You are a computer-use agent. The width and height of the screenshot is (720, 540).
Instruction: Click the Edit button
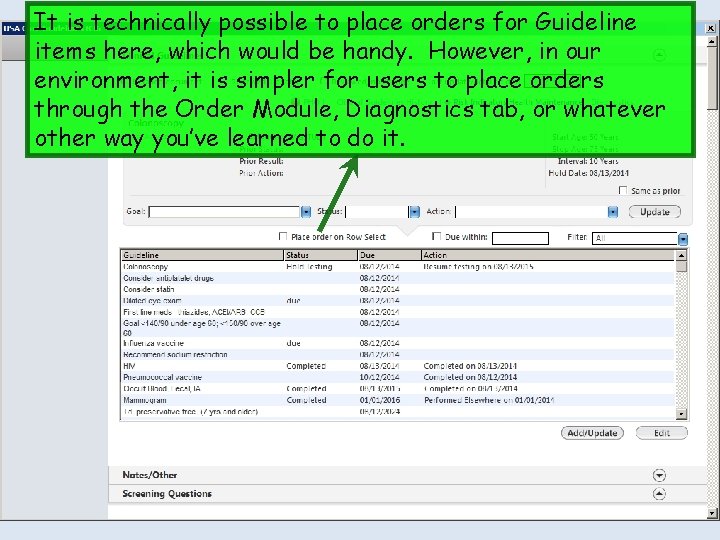pyautogui.click(x=662, y=433)
